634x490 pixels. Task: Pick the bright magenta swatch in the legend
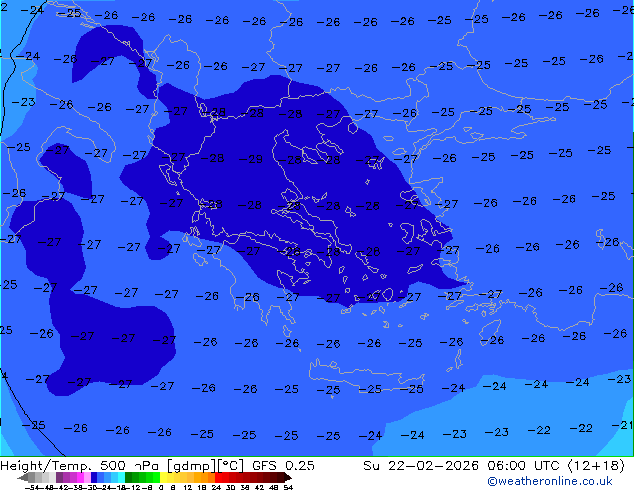tap(80, 478)
